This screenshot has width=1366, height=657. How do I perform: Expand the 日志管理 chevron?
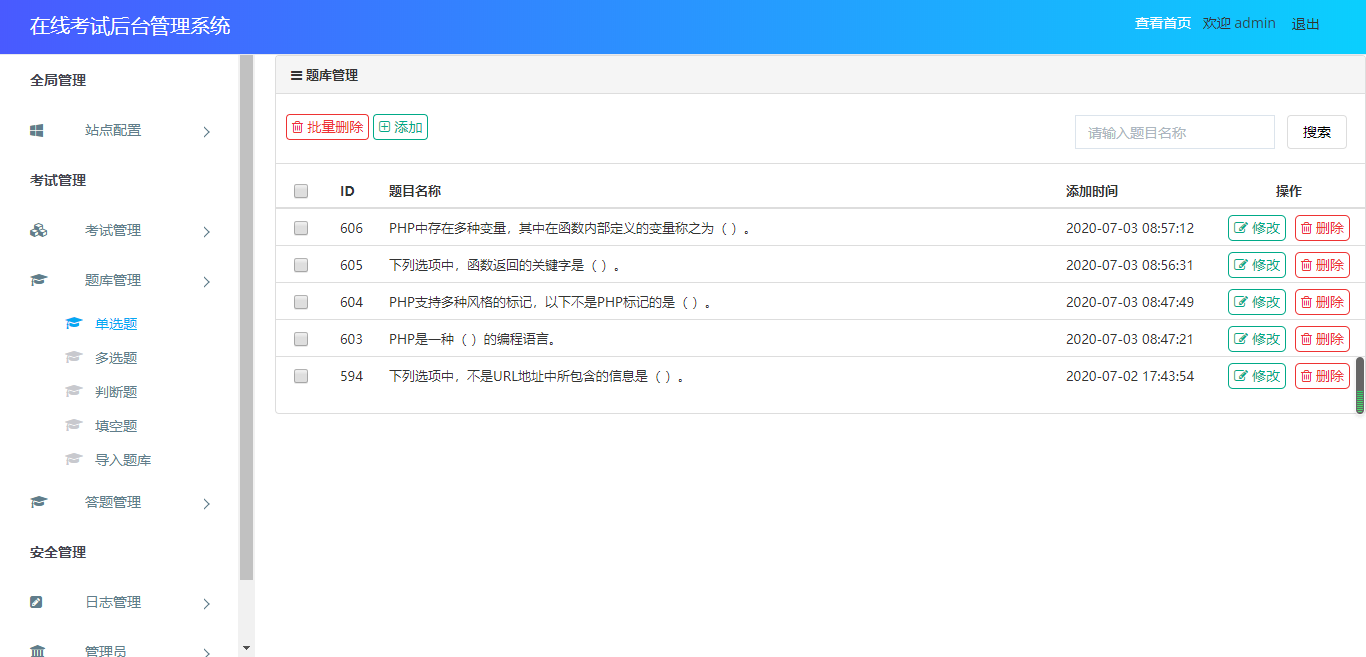coord(207,603)
